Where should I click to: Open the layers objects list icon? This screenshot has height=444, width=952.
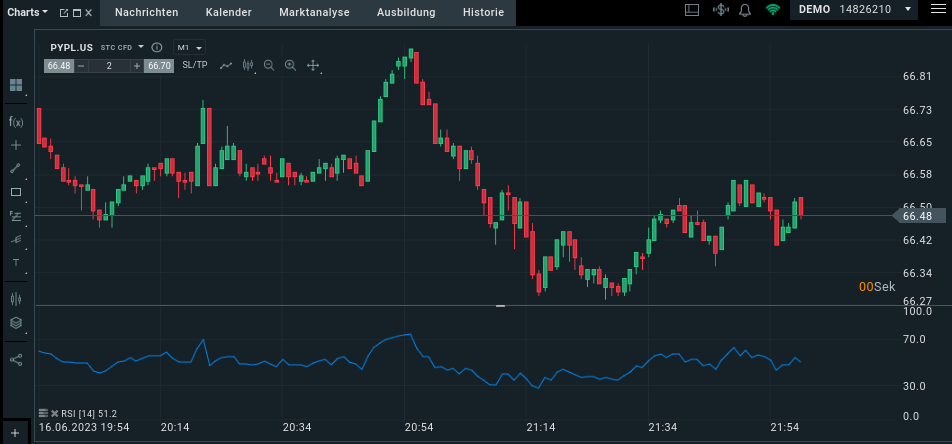click(x=16, y=323)
